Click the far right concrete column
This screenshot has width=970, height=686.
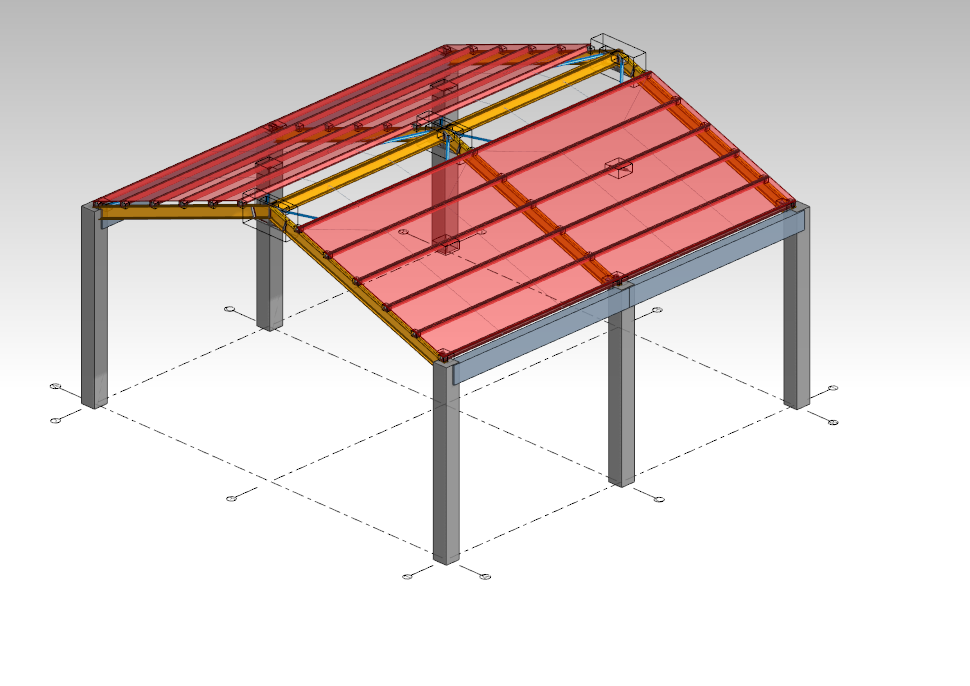(796, 320)
